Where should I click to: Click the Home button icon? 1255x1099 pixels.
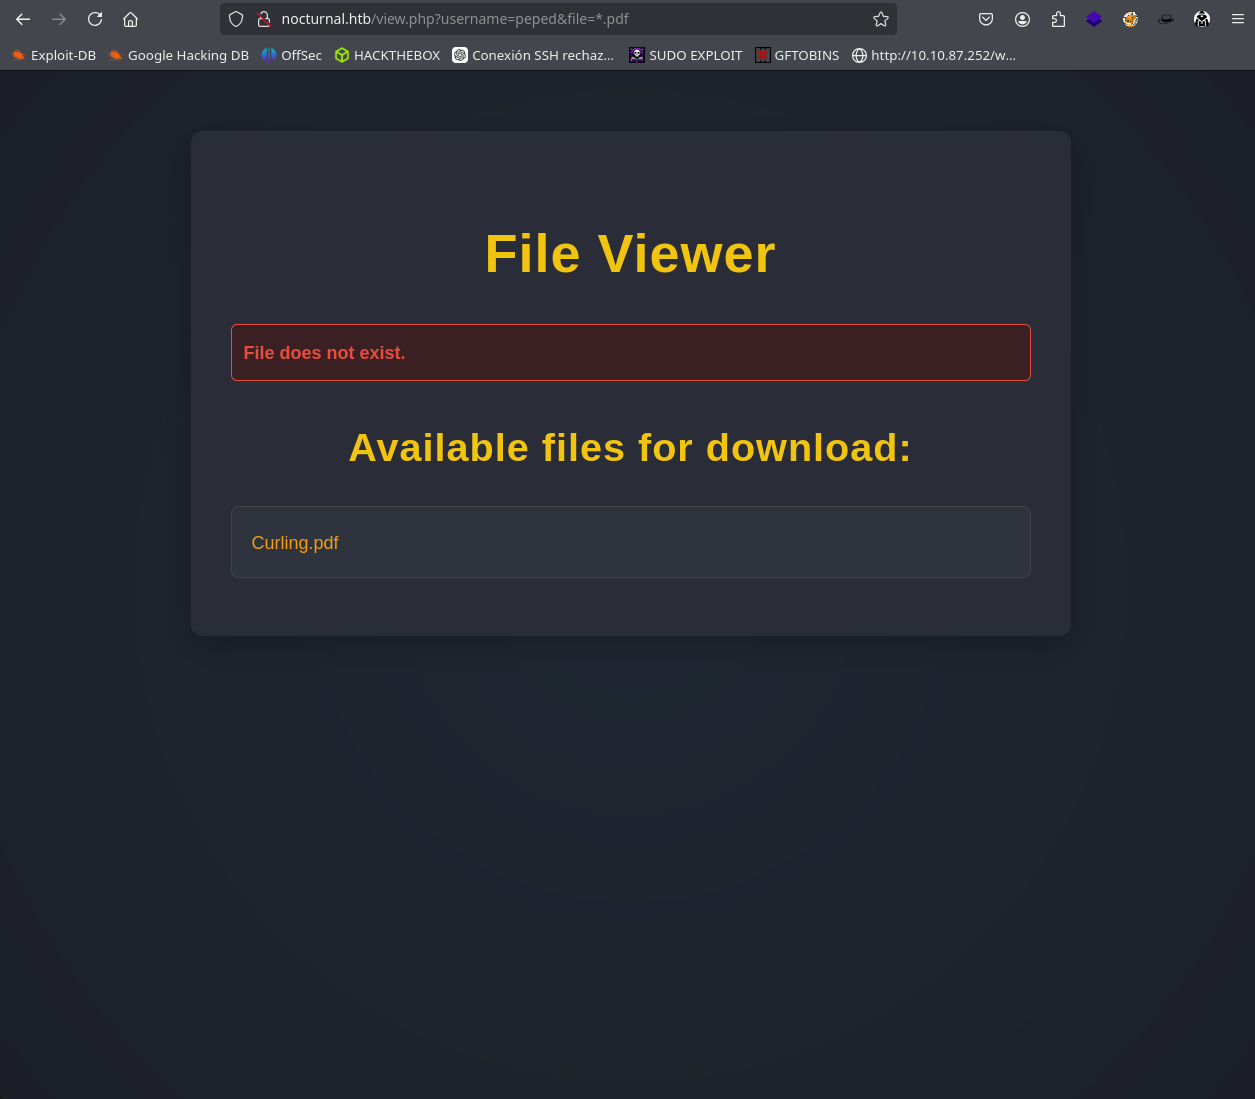130,19
